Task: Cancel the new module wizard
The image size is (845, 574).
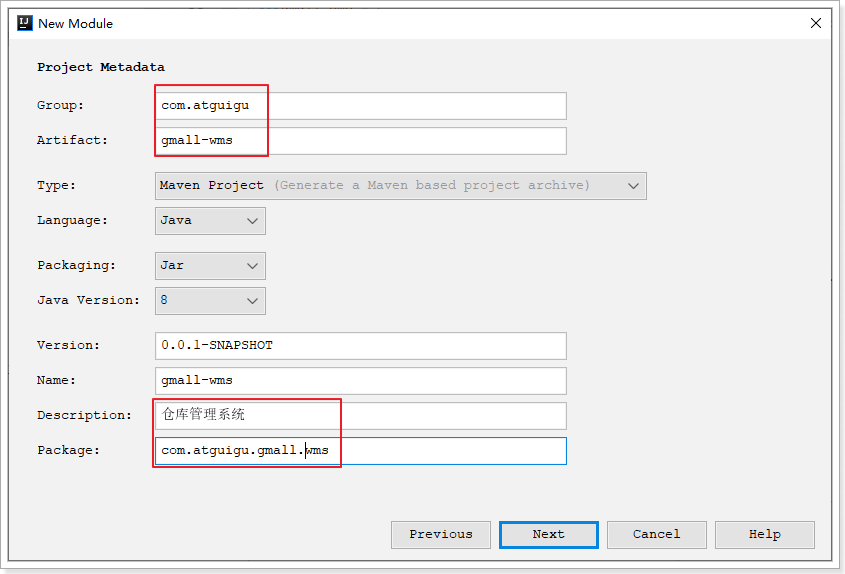Action: (x=656, y=535)
